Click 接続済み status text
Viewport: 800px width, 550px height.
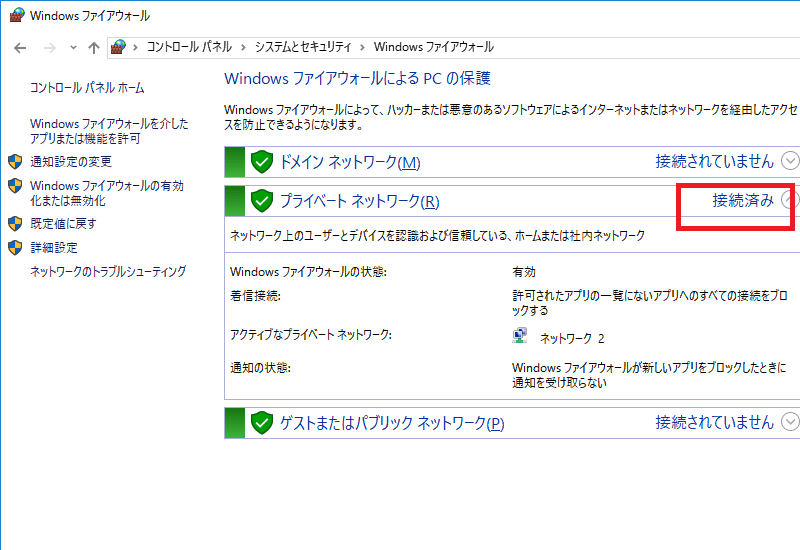point(743,200)
